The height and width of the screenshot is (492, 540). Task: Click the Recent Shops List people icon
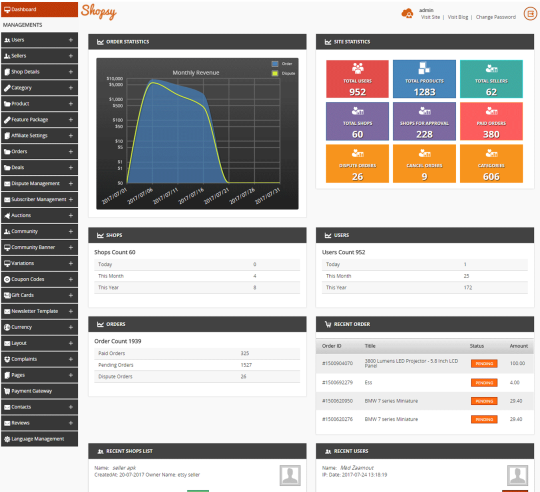[100, 451]
